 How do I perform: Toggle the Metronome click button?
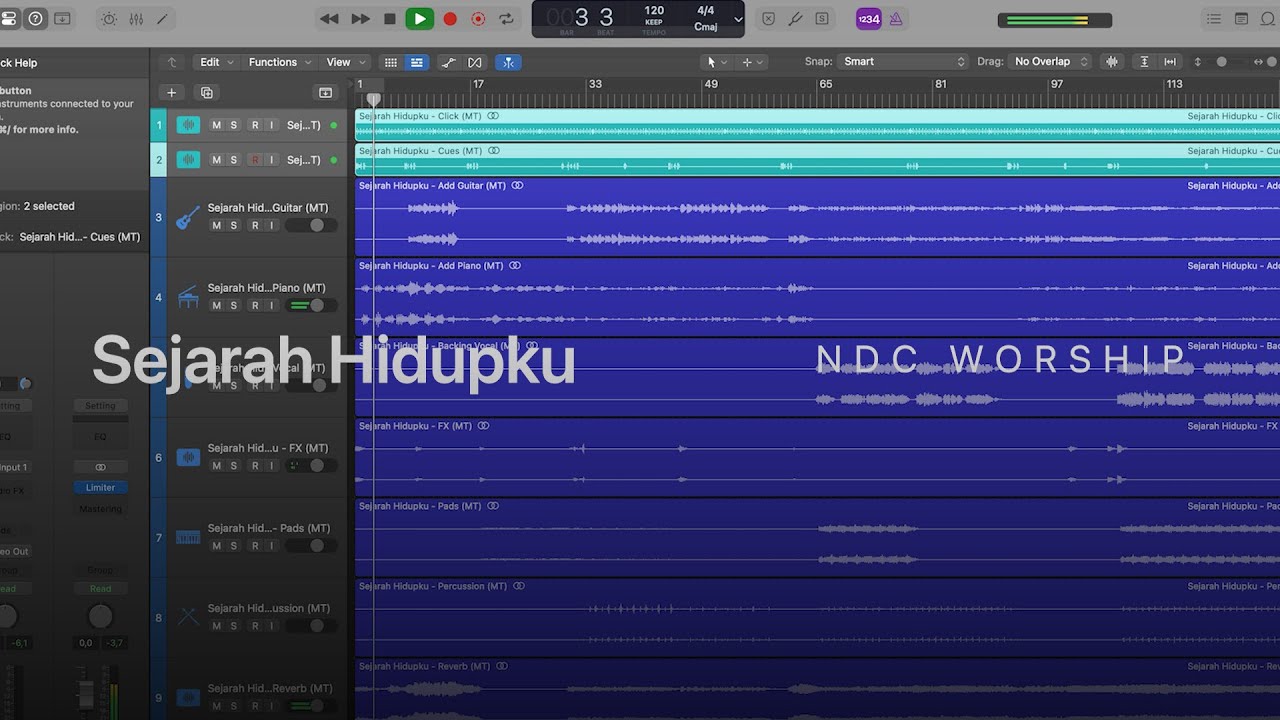[896, 18]
